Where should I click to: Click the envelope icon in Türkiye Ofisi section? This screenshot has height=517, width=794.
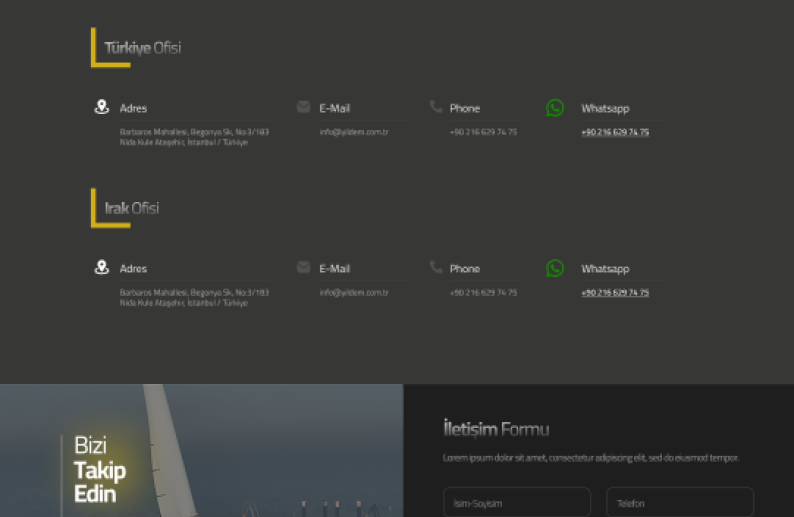(x=303, y=107)
